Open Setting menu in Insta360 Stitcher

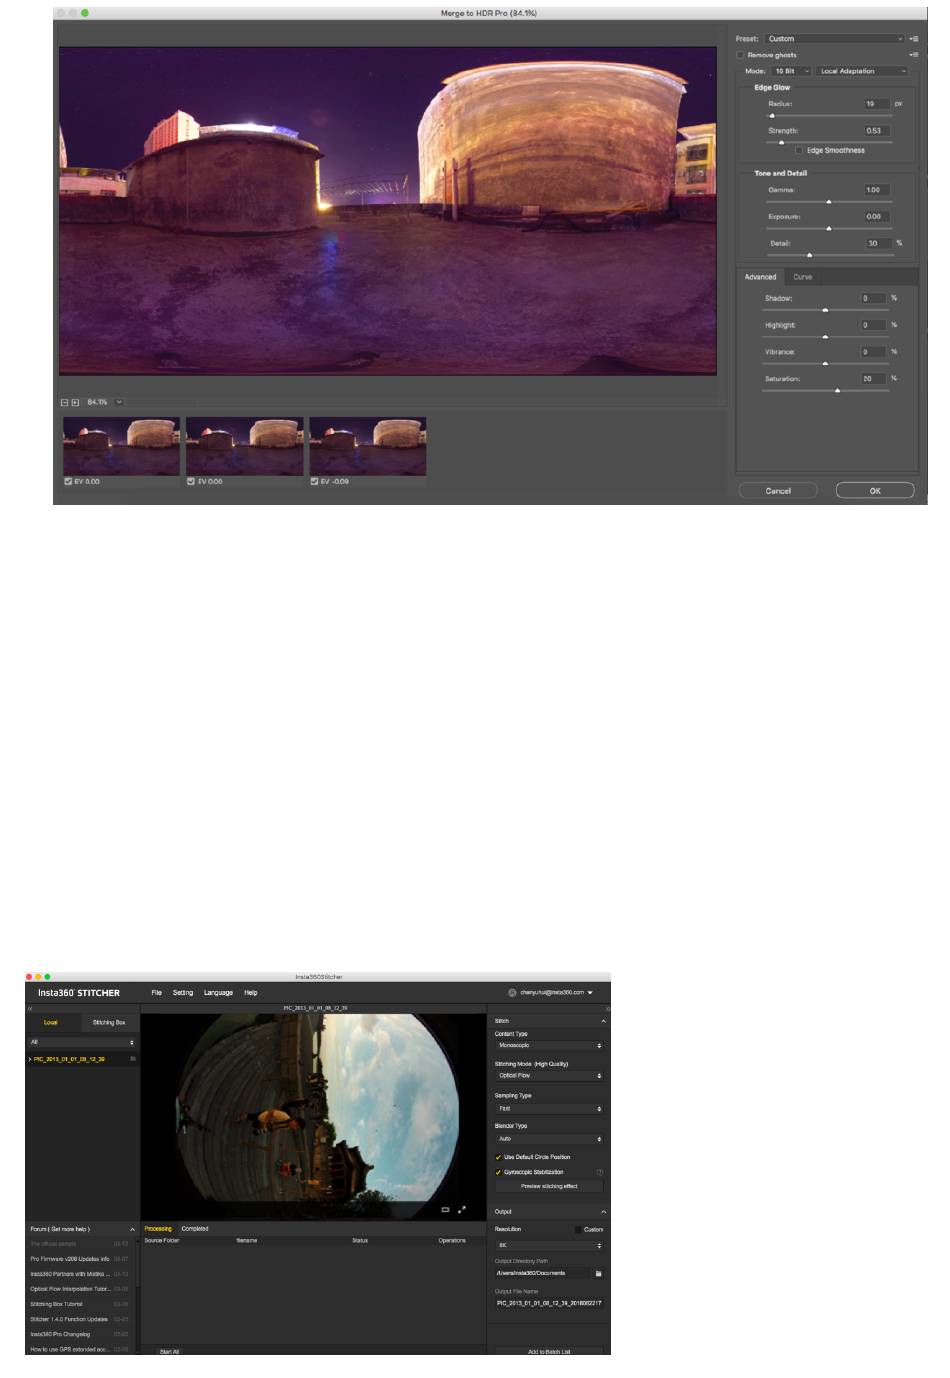pos(183,993)
